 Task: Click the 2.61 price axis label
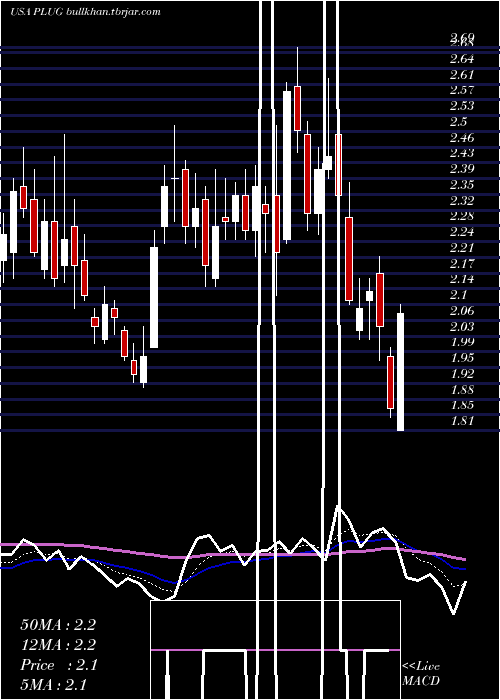pyautogui.click(x=462, y=75)
